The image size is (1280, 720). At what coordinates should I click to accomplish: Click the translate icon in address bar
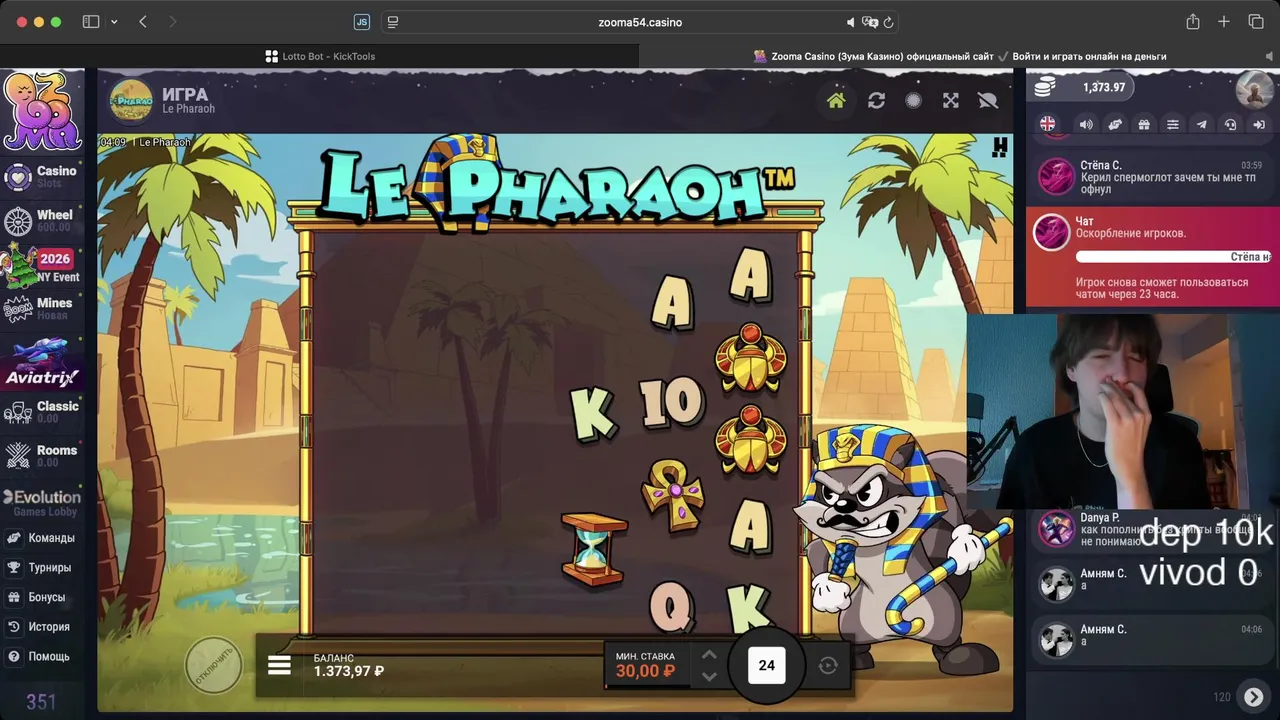(870, 22)
